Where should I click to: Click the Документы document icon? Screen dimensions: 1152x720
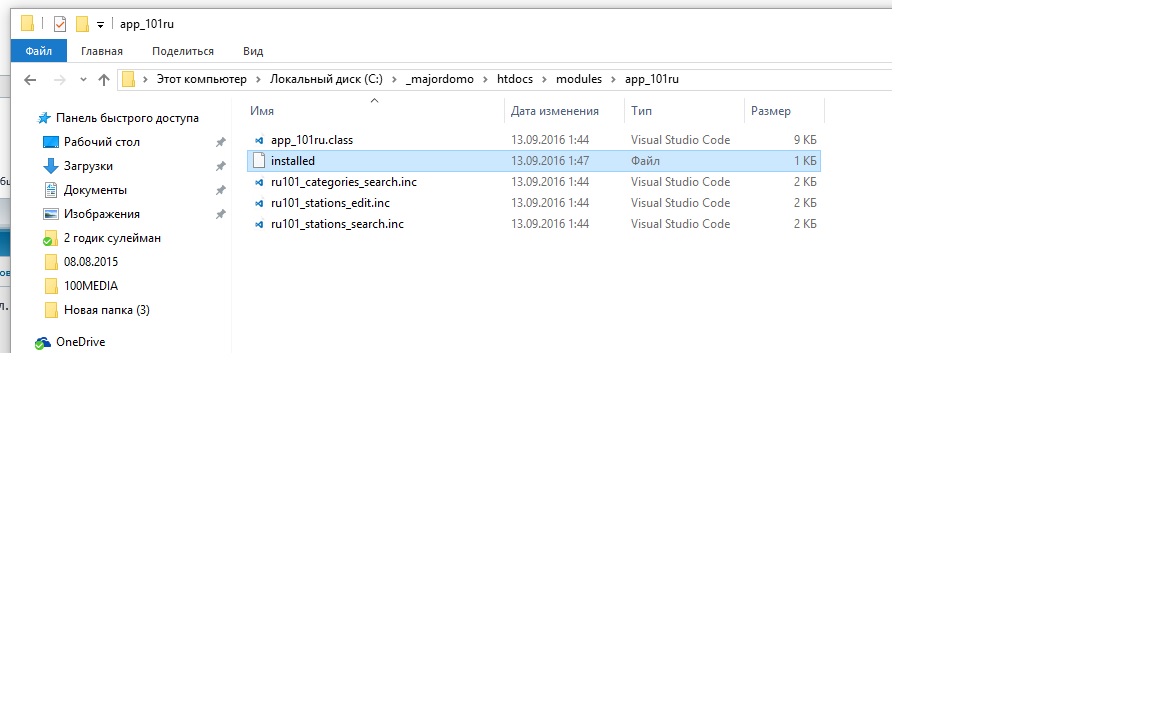(51, 190)
